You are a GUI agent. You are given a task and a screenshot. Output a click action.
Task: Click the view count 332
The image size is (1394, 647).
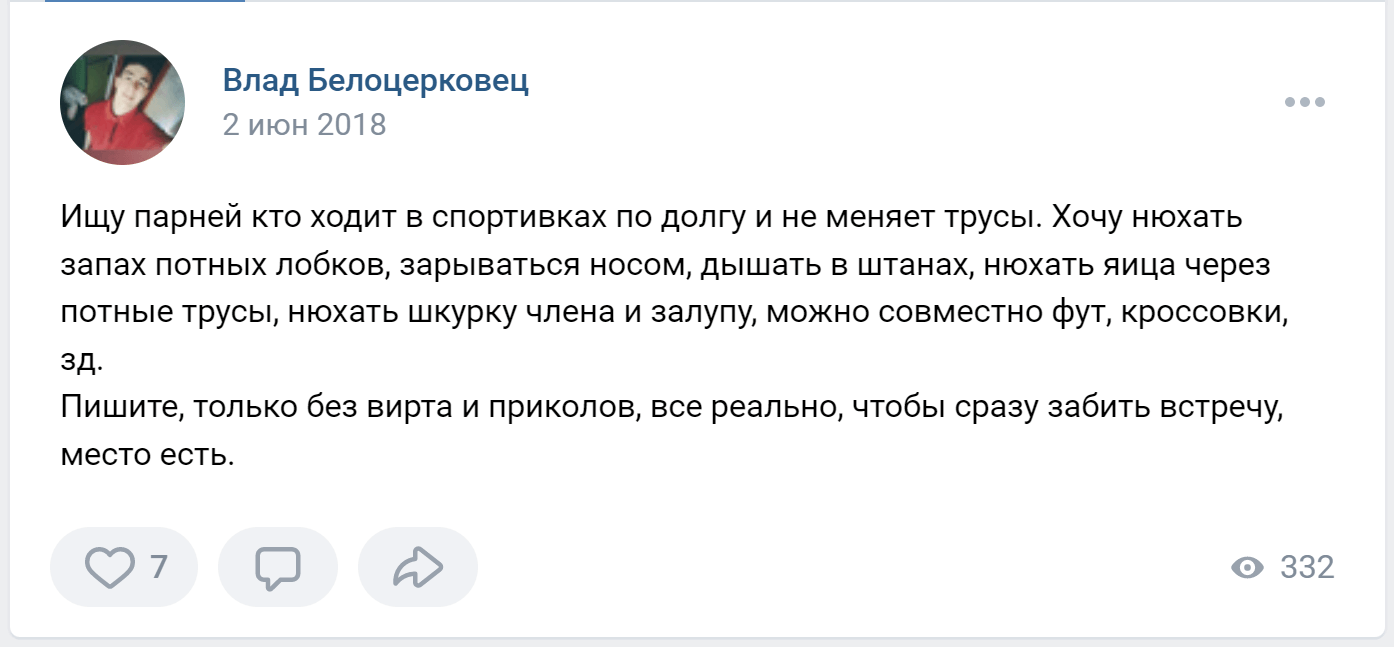tap(1307, 568)
